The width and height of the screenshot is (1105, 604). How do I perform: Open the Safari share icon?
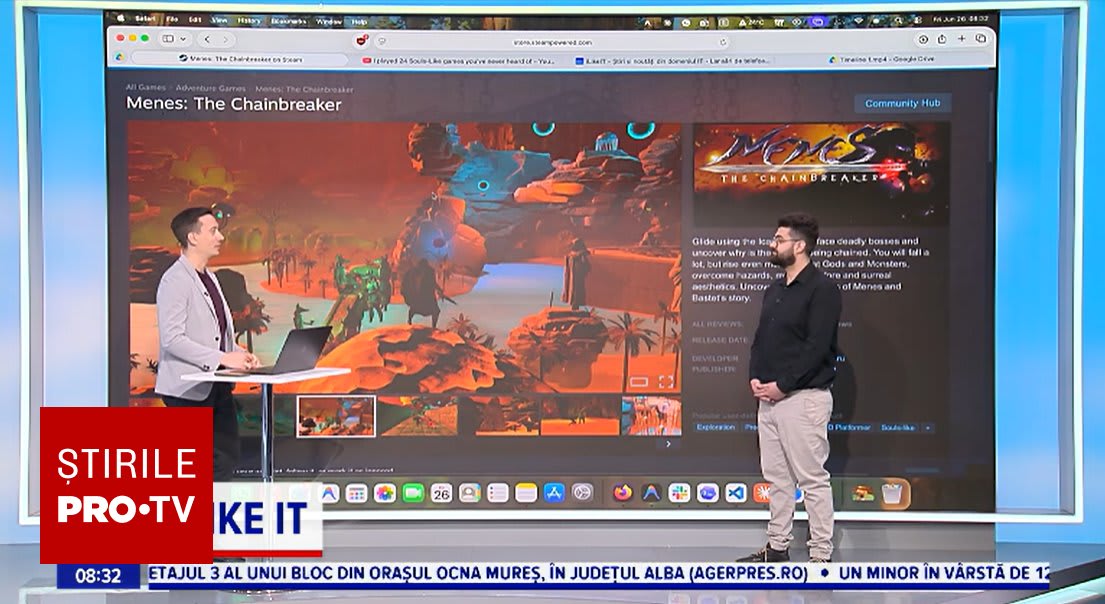point(942,39)
